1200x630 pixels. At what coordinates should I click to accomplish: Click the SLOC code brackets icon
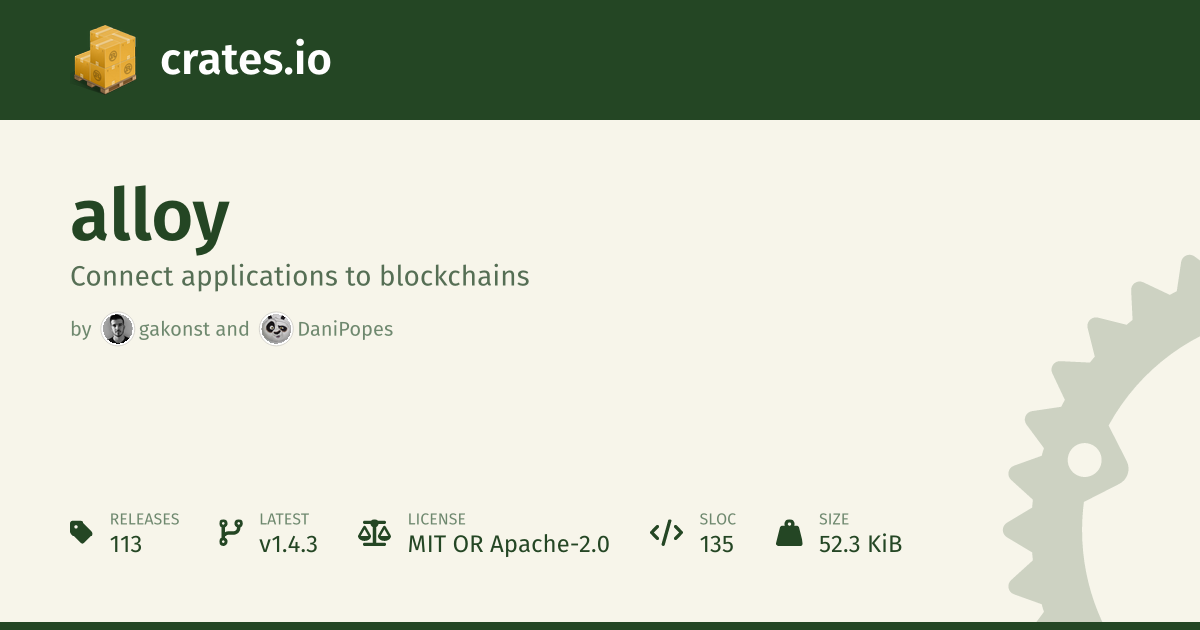click(x=666, y=533)
